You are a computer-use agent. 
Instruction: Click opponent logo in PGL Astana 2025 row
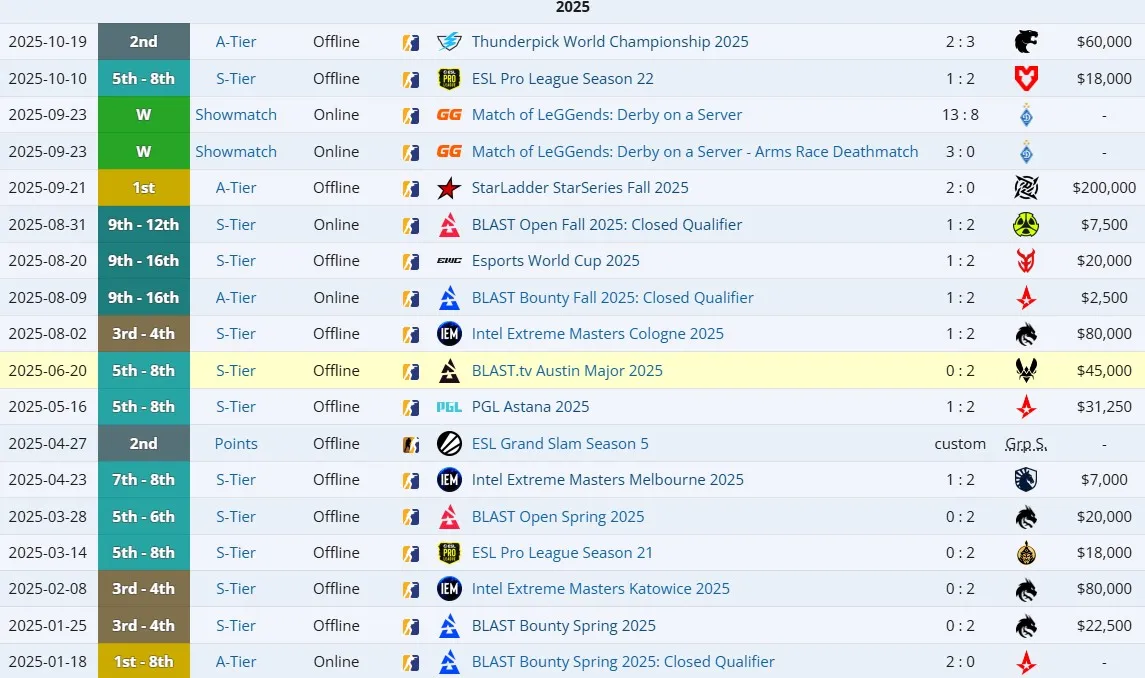click(1026, 407)
